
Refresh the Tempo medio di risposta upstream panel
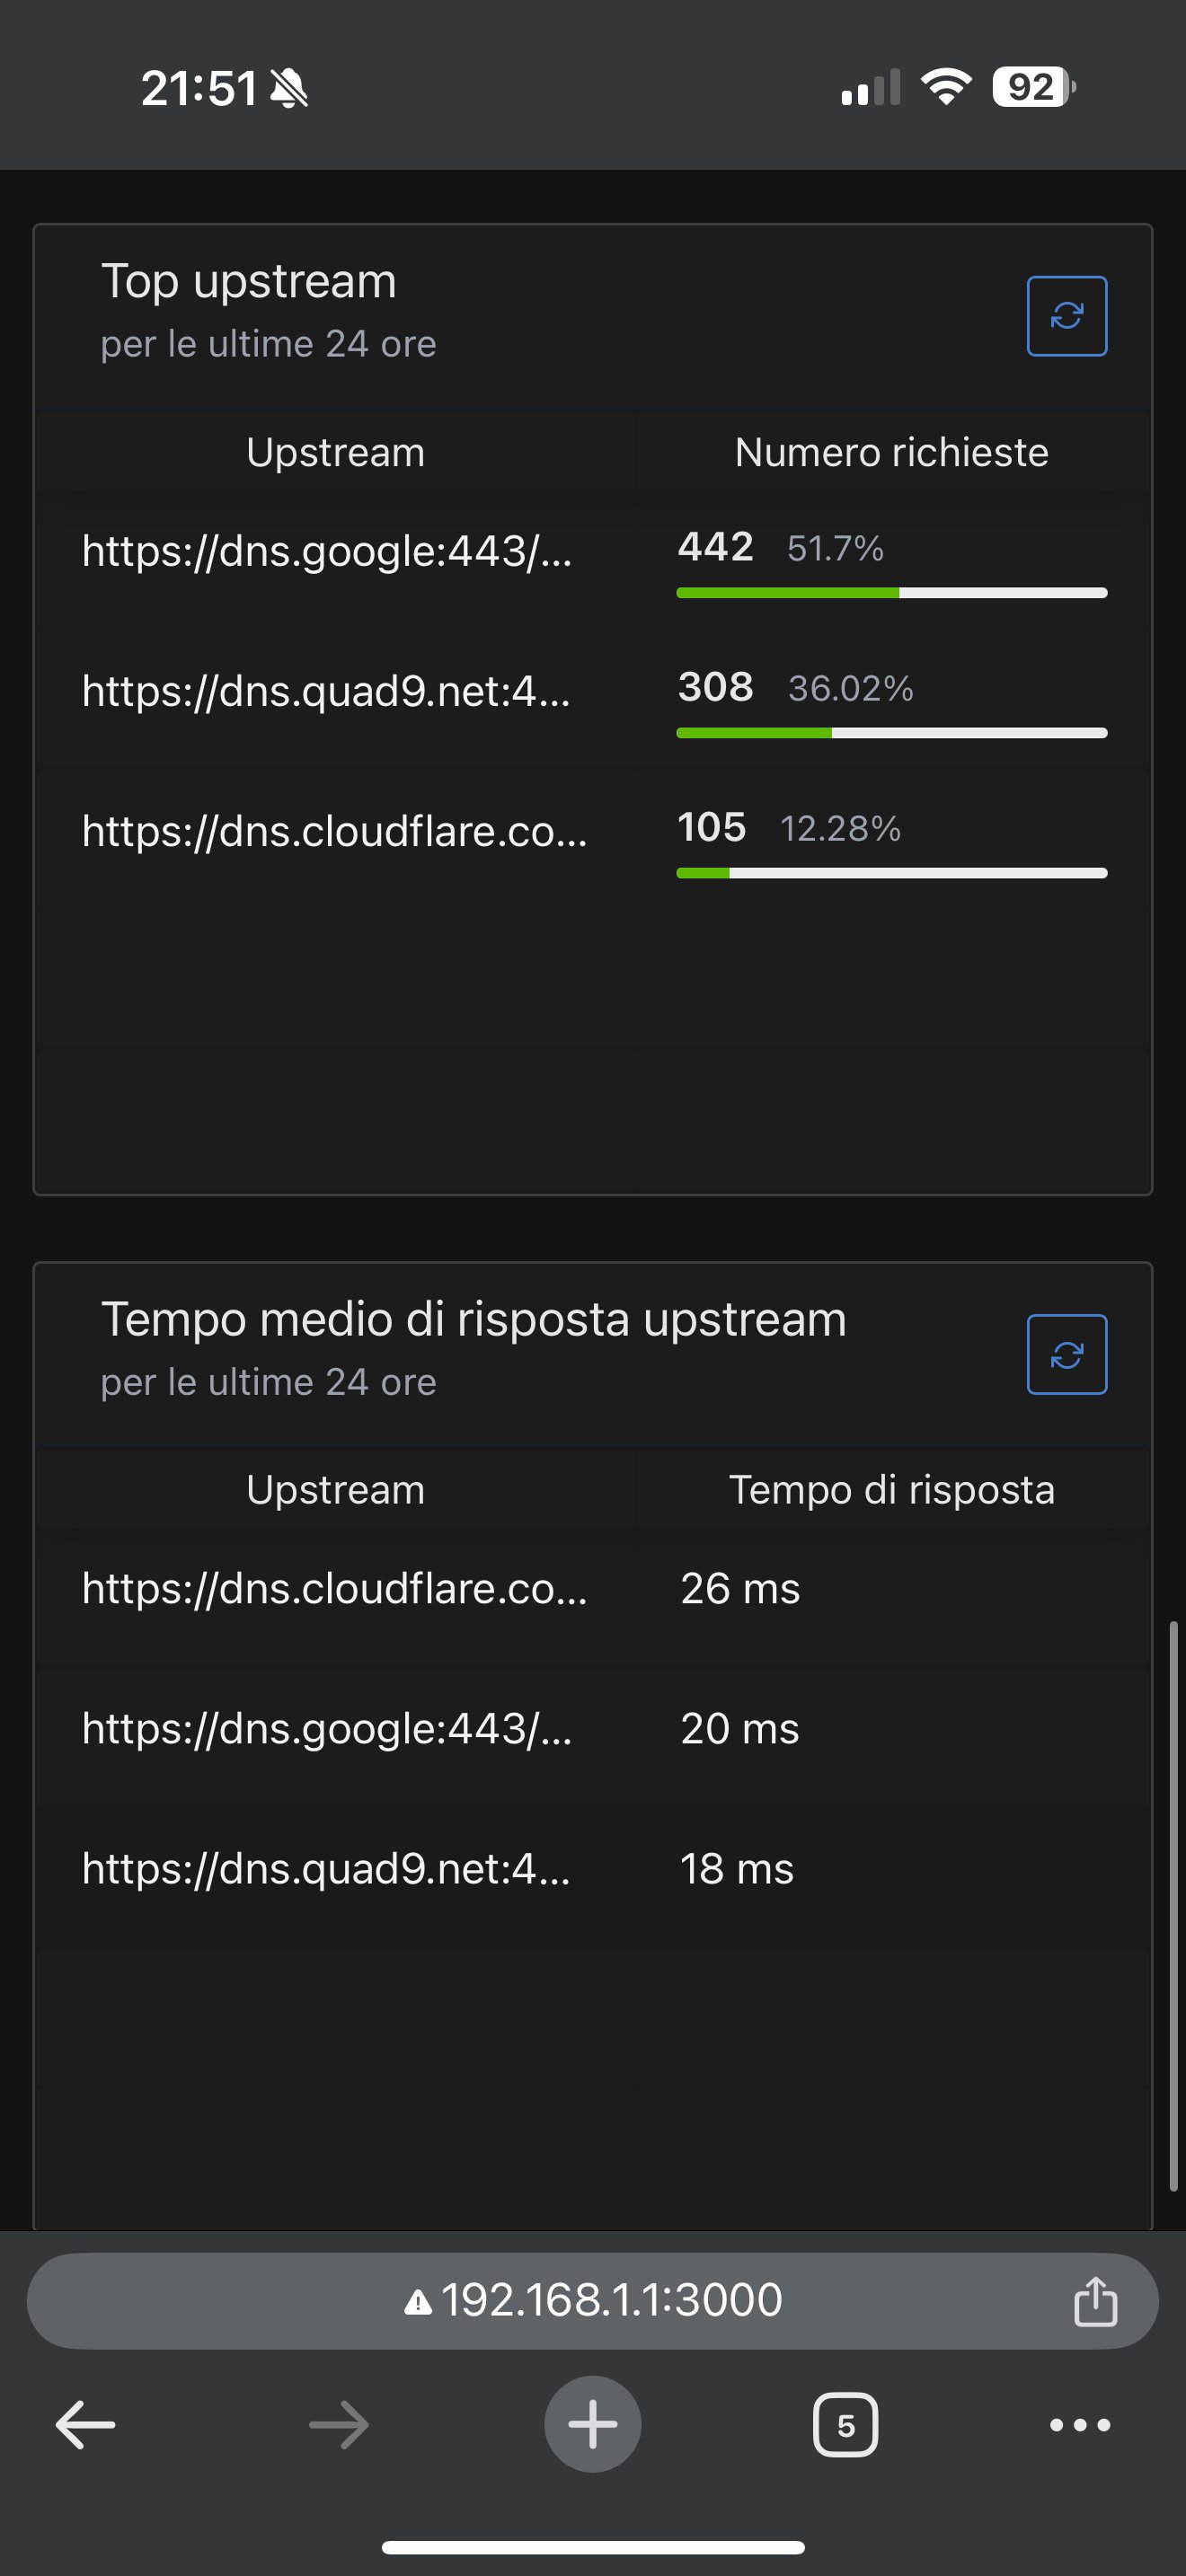[1066, 1354]
